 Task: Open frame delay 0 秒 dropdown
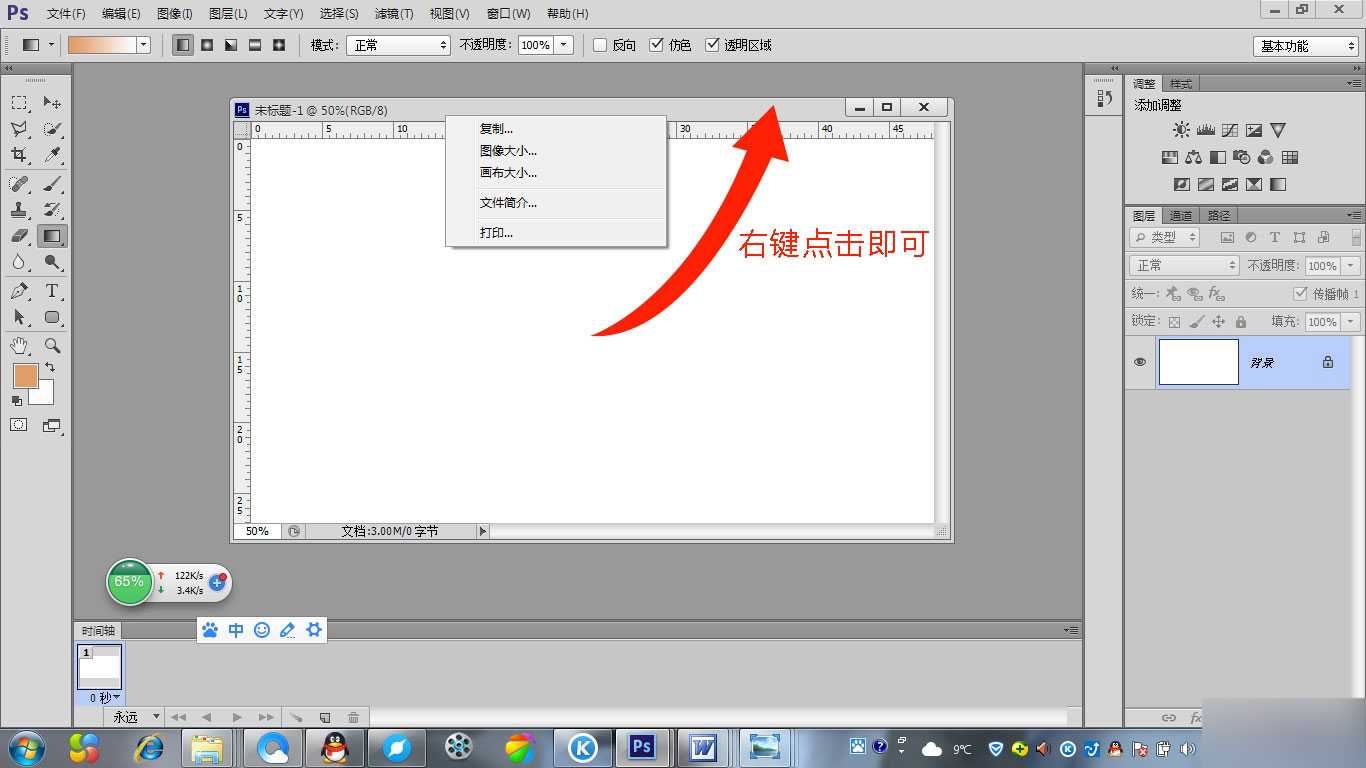coord(104,697)
